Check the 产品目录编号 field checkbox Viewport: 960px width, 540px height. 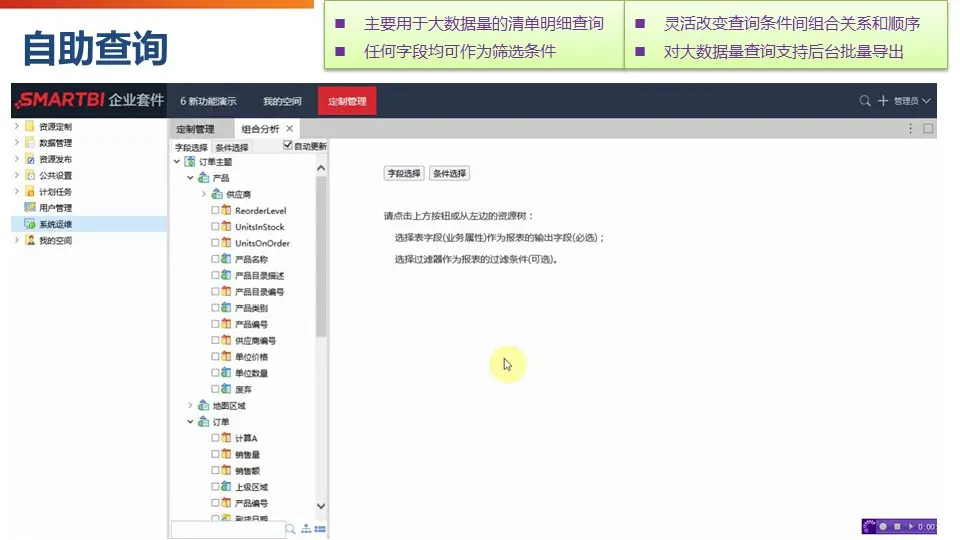pos(215,291)
